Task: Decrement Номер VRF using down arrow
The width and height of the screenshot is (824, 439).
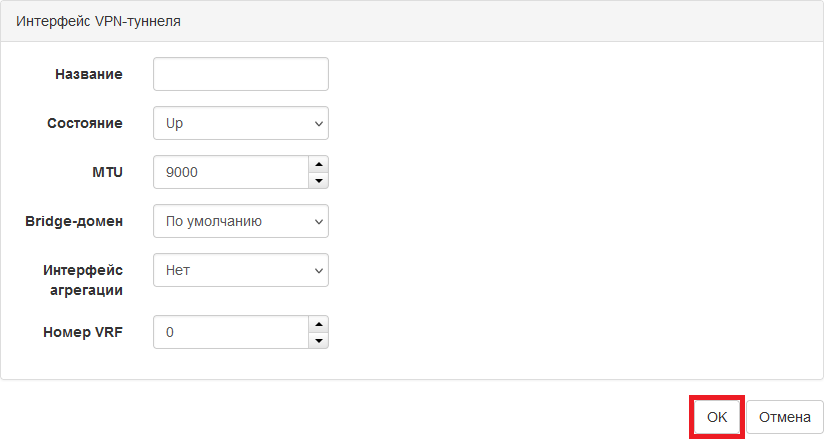Action: [318, 340]
